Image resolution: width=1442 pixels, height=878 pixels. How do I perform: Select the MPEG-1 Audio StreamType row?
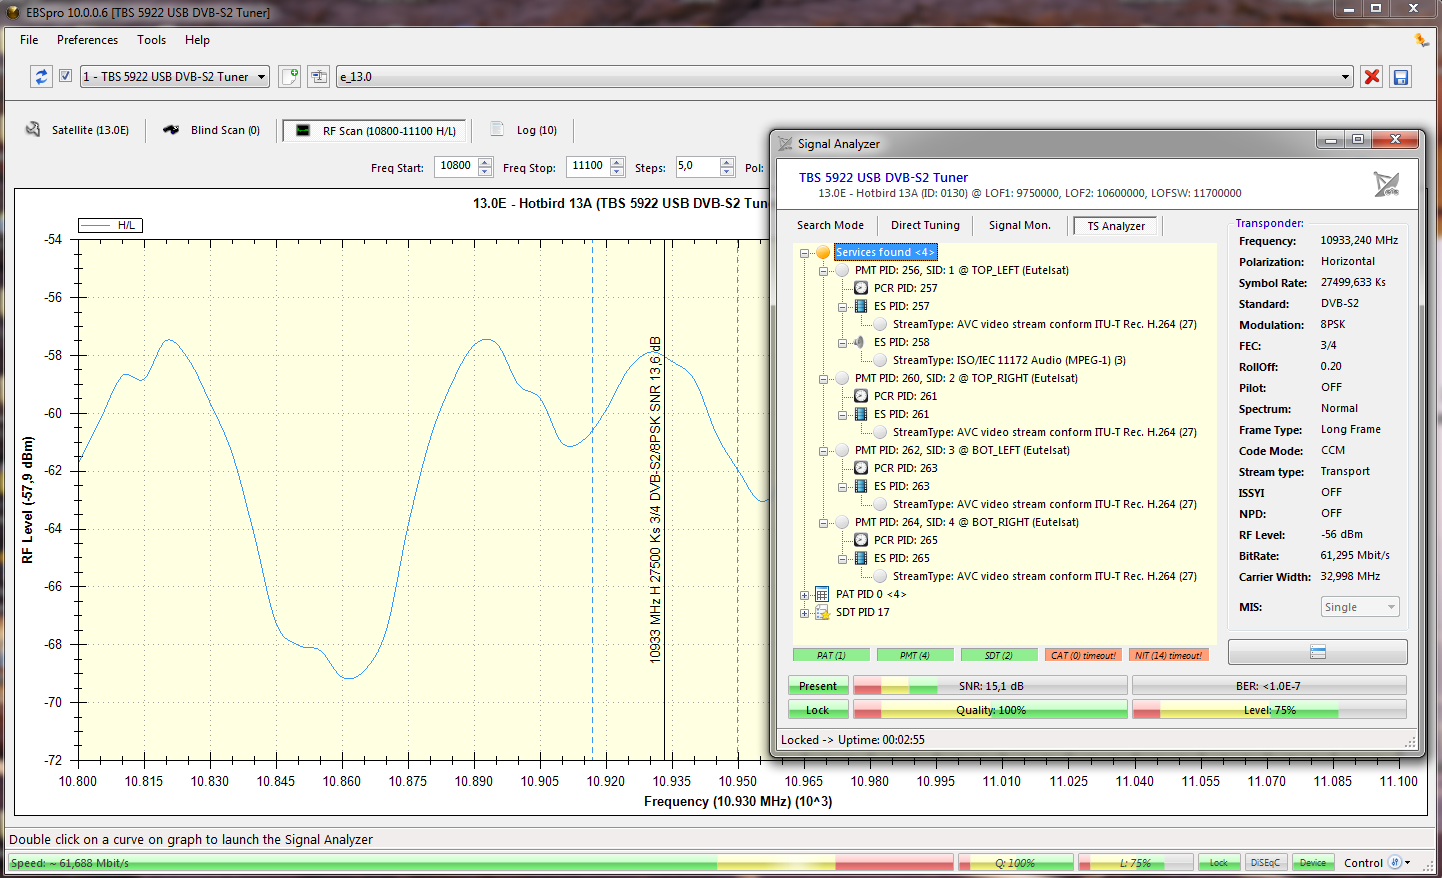(1009, 360)
